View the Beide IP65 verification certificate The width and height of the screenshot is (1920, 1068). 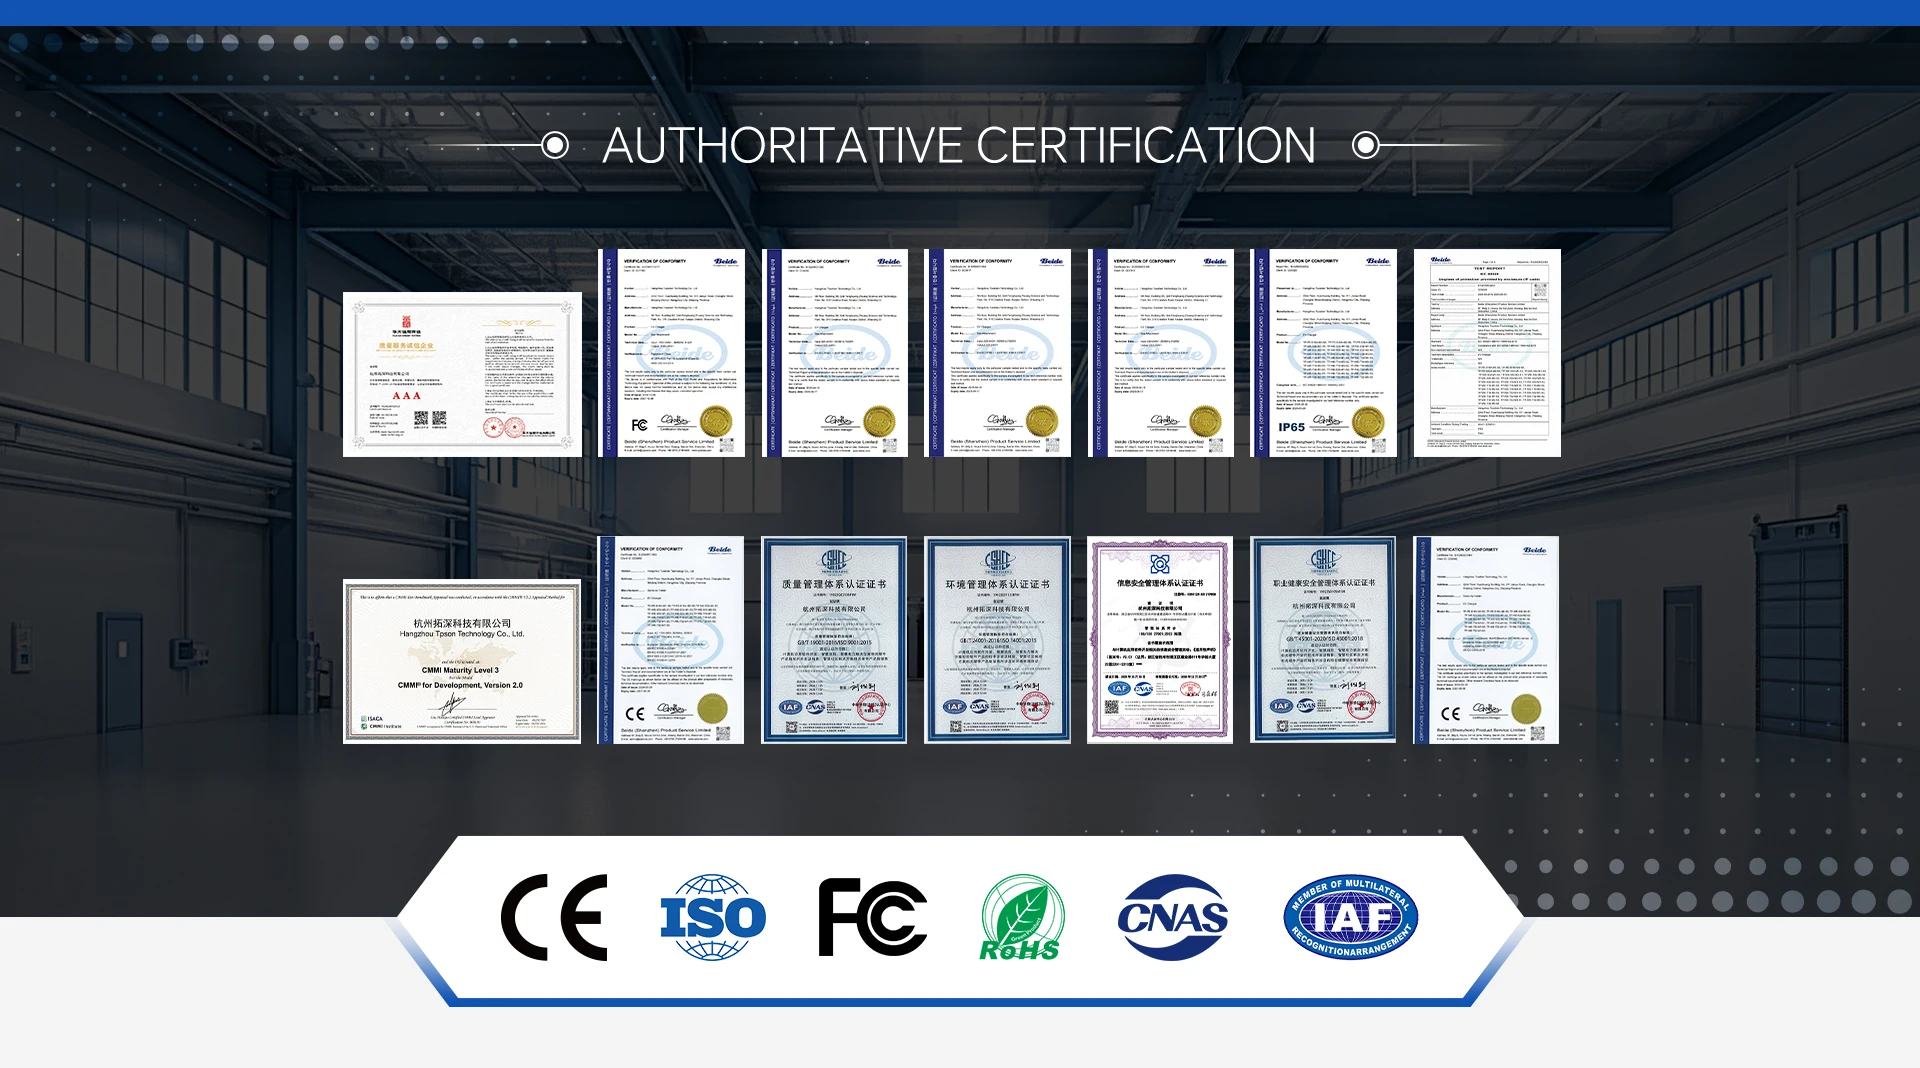point(1324,353)
